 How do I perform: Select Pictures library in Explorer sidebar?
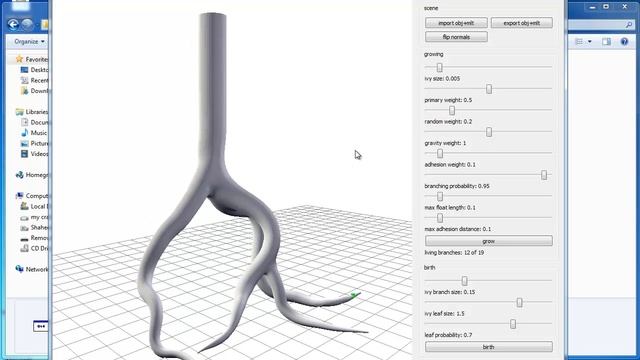click(34, 143)
